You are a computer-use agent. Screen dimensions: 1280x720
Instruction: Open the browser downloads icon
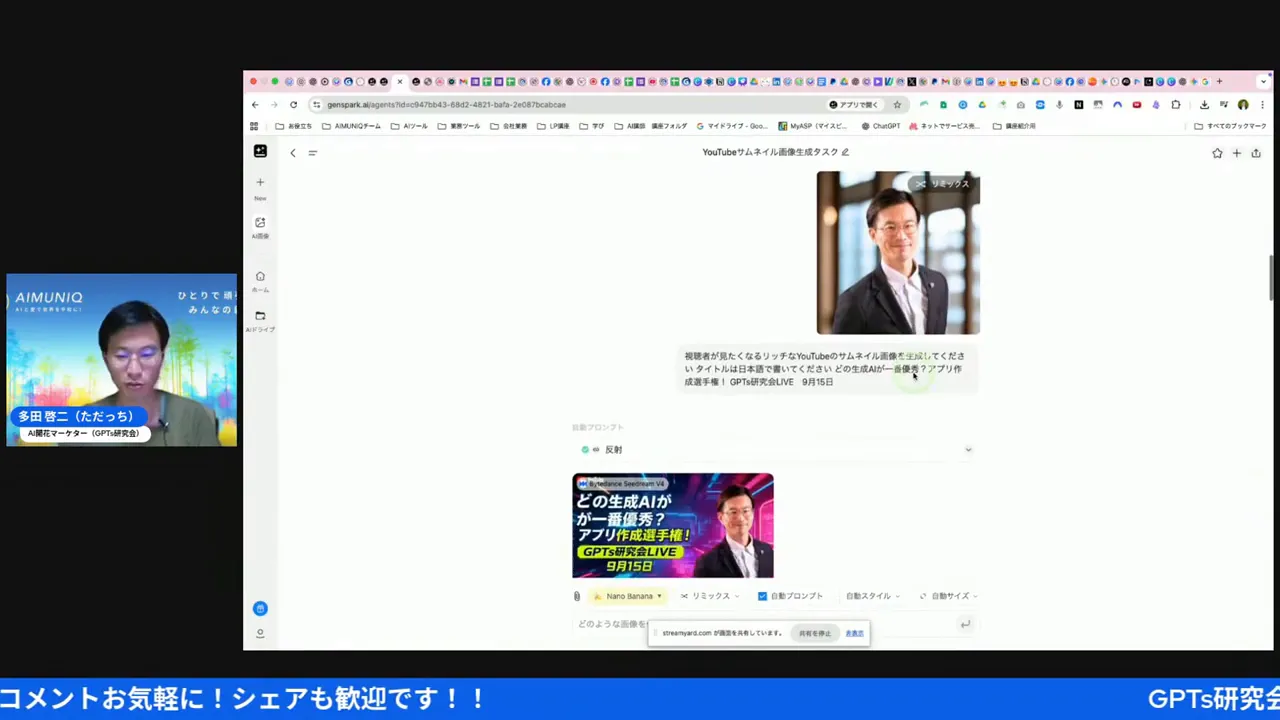click(x=1204, y=105)
